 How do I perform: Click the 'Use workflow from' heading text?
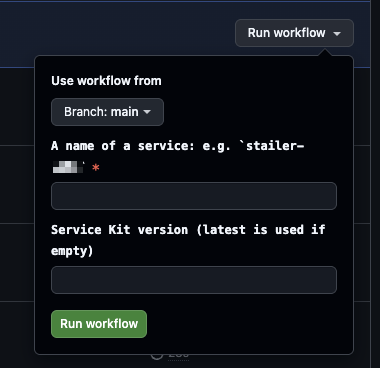coord(106,81)
